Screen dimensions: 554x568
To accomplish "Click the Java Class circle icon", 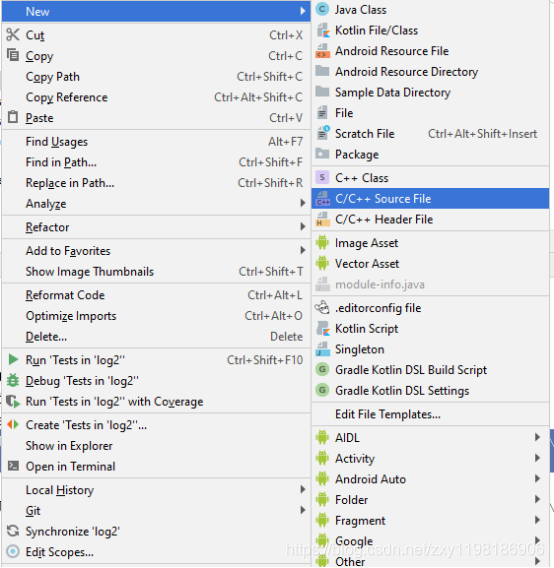I will click(322, 9).
